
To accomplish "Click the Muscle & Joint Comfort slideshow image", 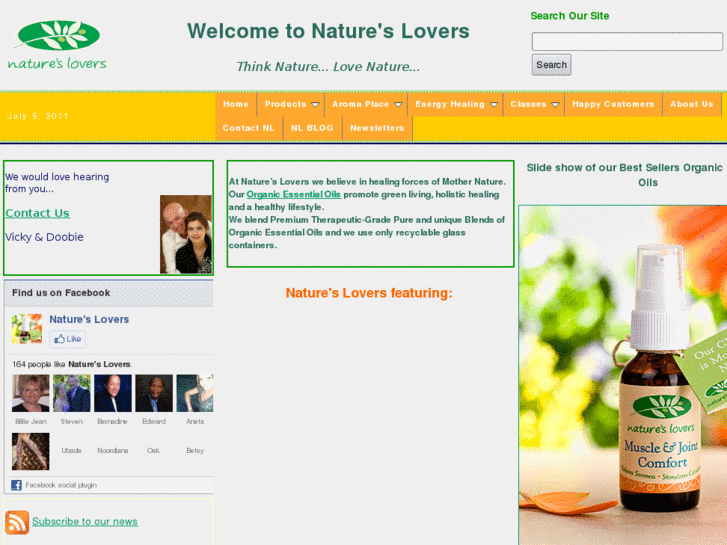I will pos(623,375).
